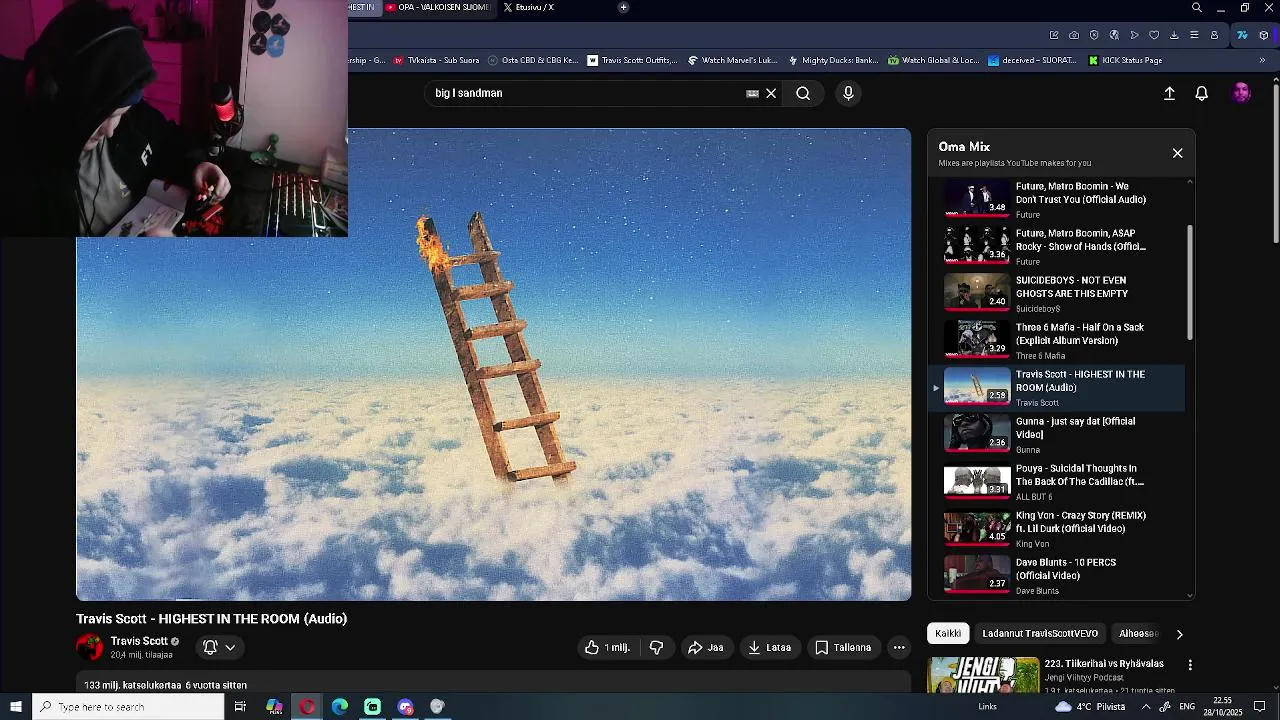1280x720 pixels.
Task: Open the Windows Start menu
Action: [15, 707]
